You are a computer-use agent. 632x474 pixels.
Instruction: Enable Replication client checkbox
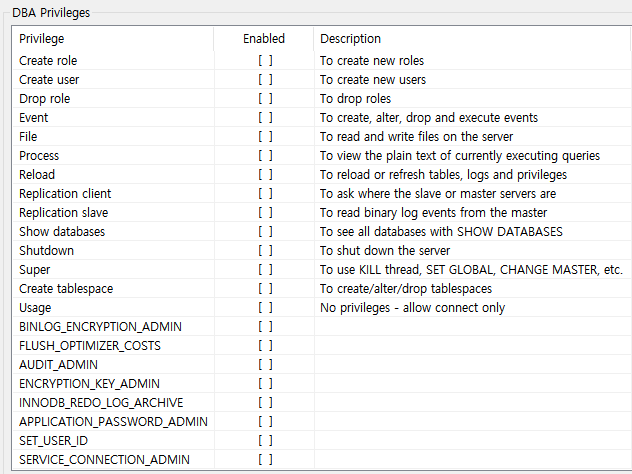coord(265,193)
